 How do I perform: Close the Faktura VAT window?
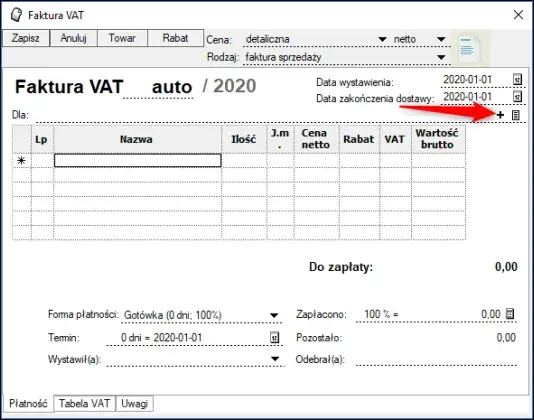tap(518, 15)
